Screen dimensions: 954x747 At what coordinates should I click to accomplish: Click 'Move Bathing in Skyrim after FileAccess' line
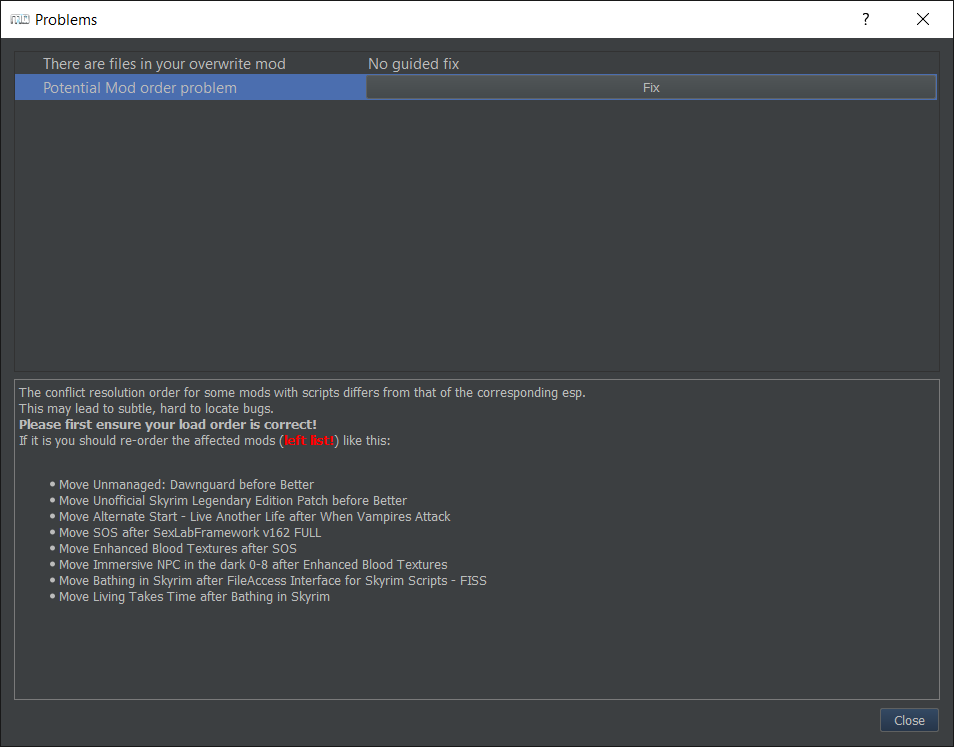pos(273,580)
